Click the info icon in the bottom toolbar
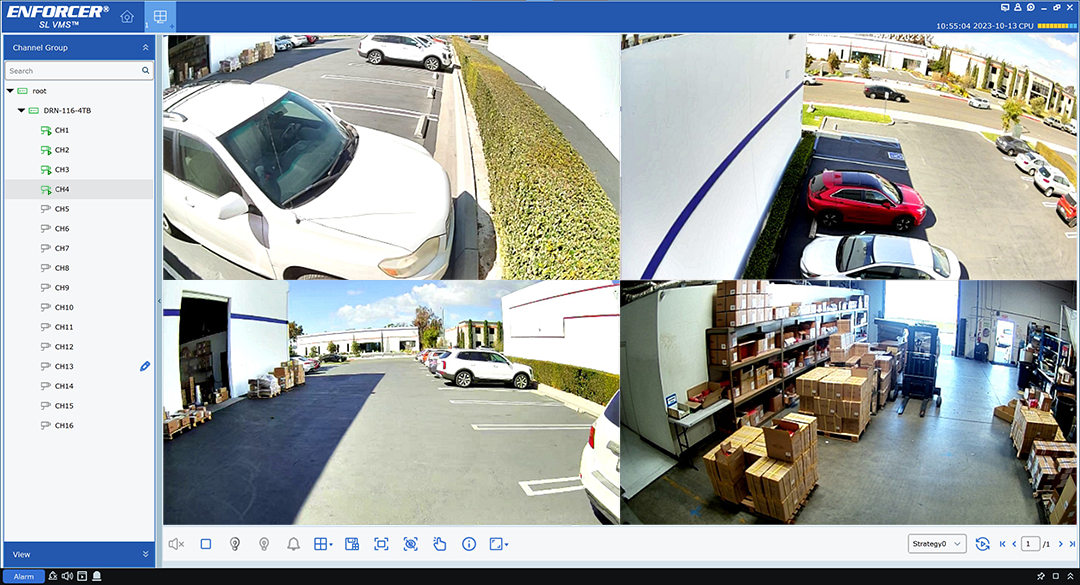Viewport: 1080px width, 585px height. pyautogui.click(x=469, y=543)
